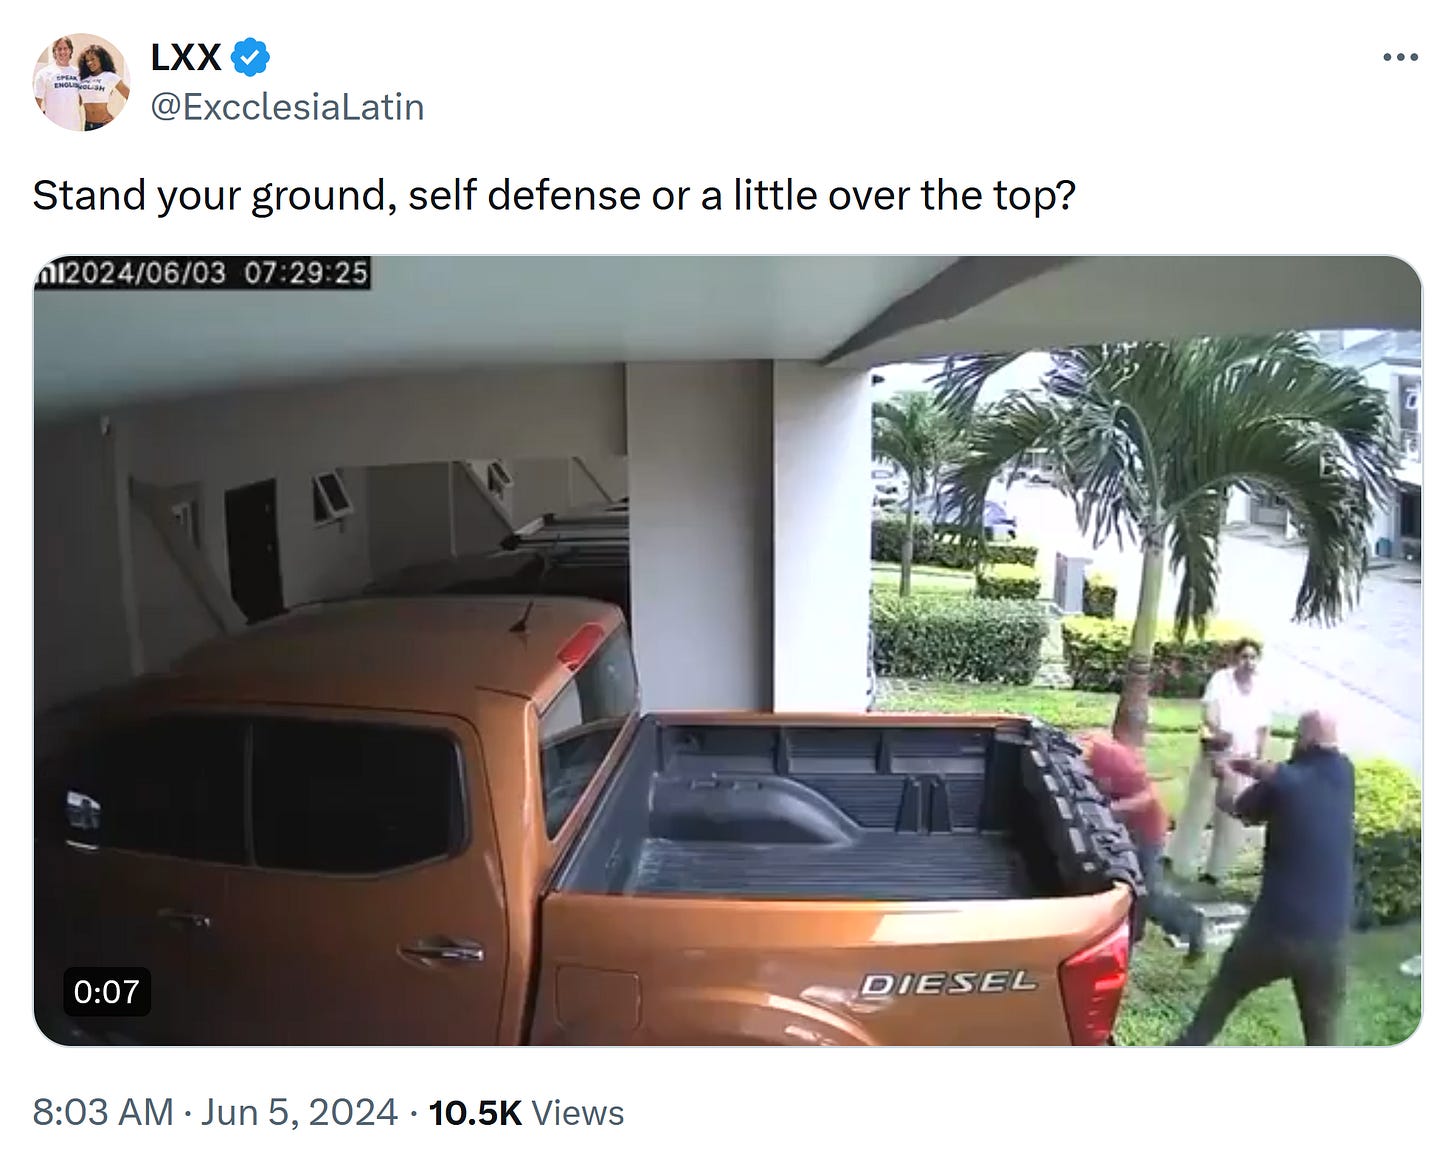Click the 0:07 video duration badge
This screenshot has height=1156, width=1456.
coord(107,991)
